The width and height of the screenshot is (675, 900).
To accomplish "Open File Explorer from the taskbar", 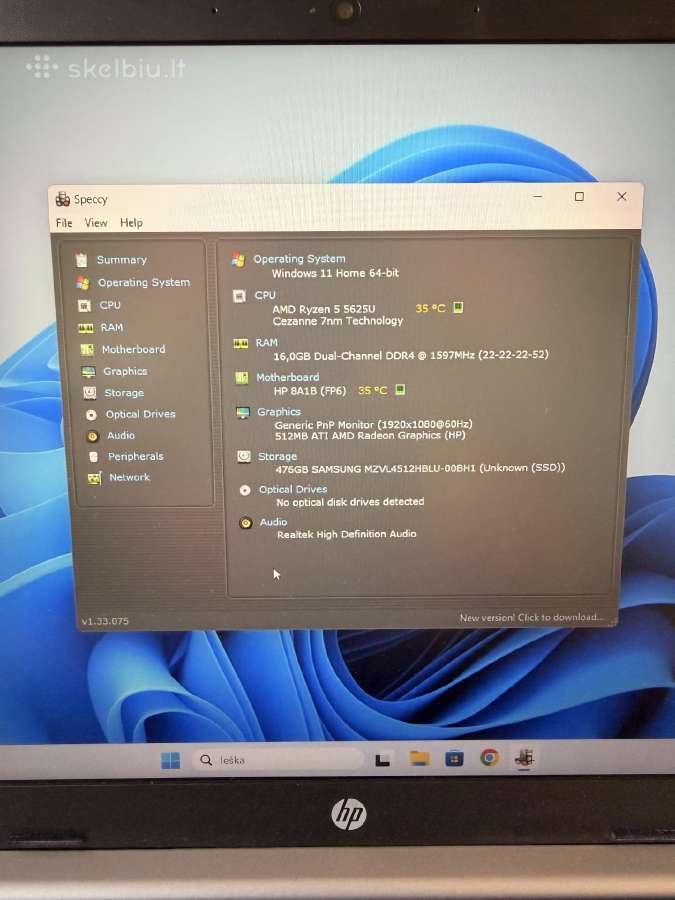I will pyautogui.click(x=420, y=759).
